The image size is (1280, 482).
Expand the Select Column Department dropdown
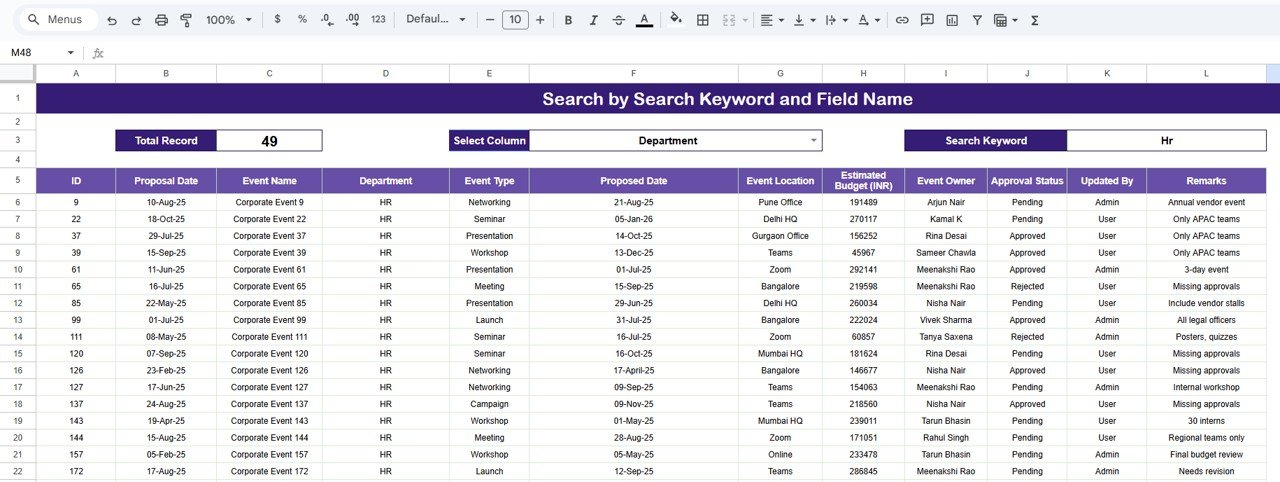(x=814, y=141)
